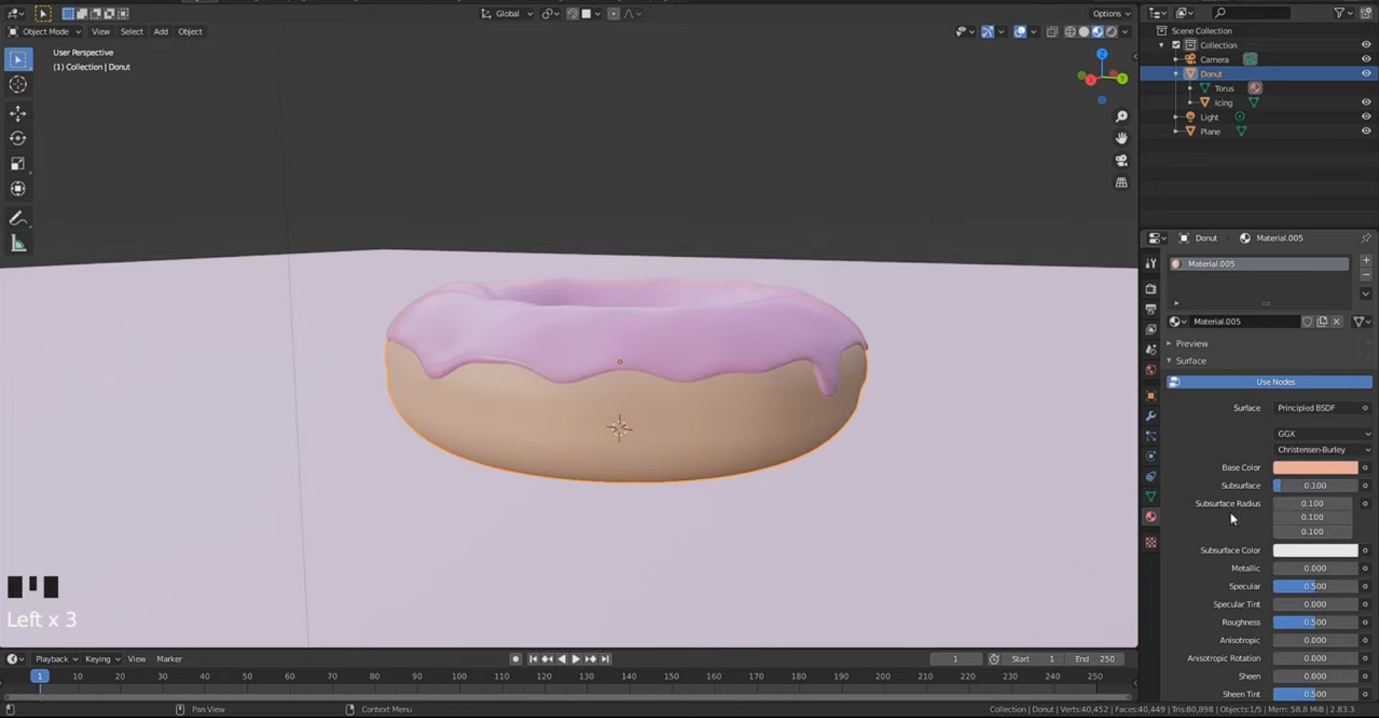Click the Base Color swatch
Image resolution: width=1379 pixels, height=718 pixels.
[x=1315, y=468]
